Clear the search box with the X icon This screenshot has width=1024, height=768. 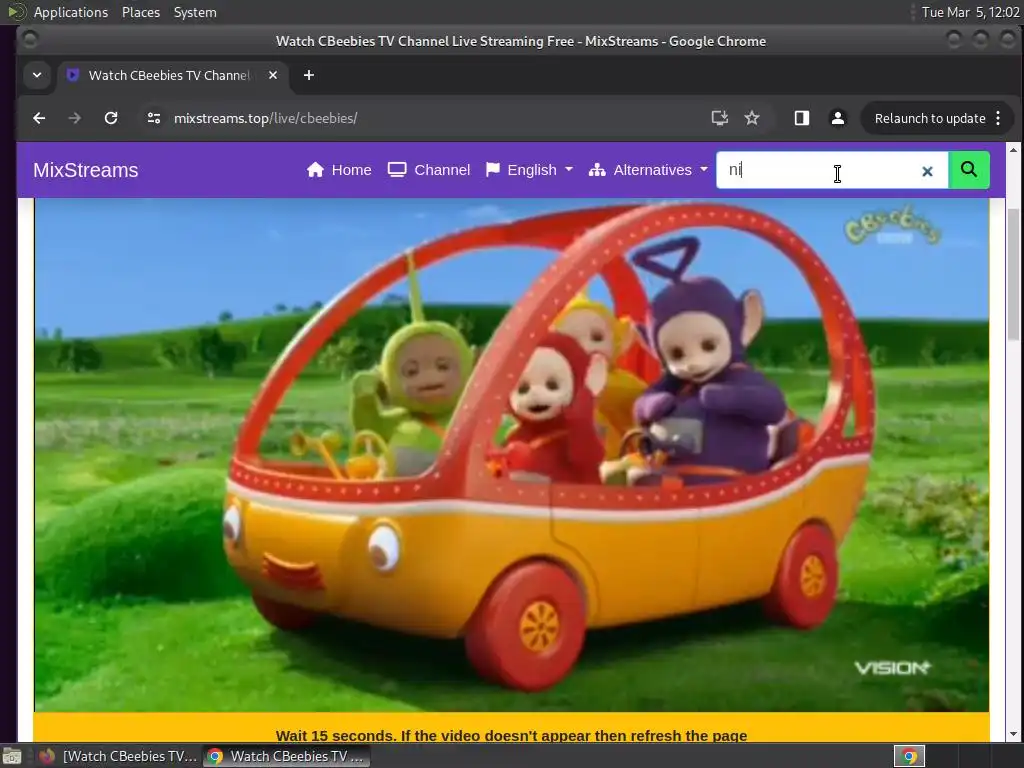pos(927,171)
